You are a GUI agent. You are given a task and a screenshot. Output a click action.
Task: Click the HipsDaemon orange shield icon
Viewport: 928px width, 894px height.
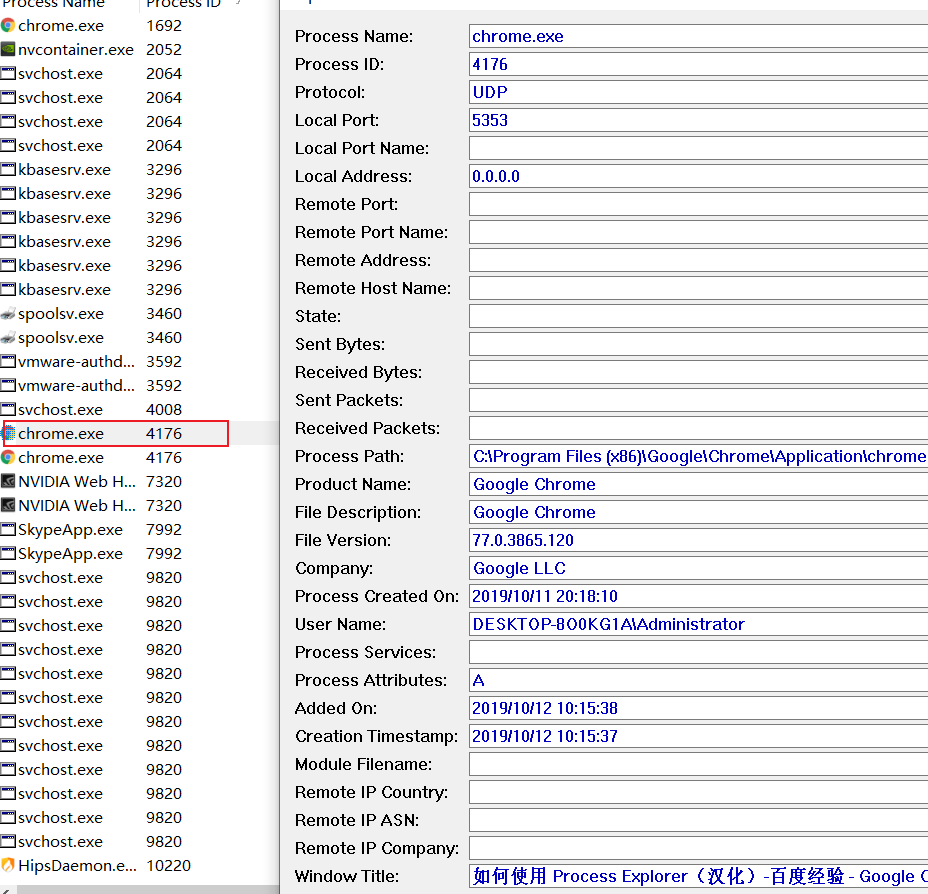click(8, 866)
